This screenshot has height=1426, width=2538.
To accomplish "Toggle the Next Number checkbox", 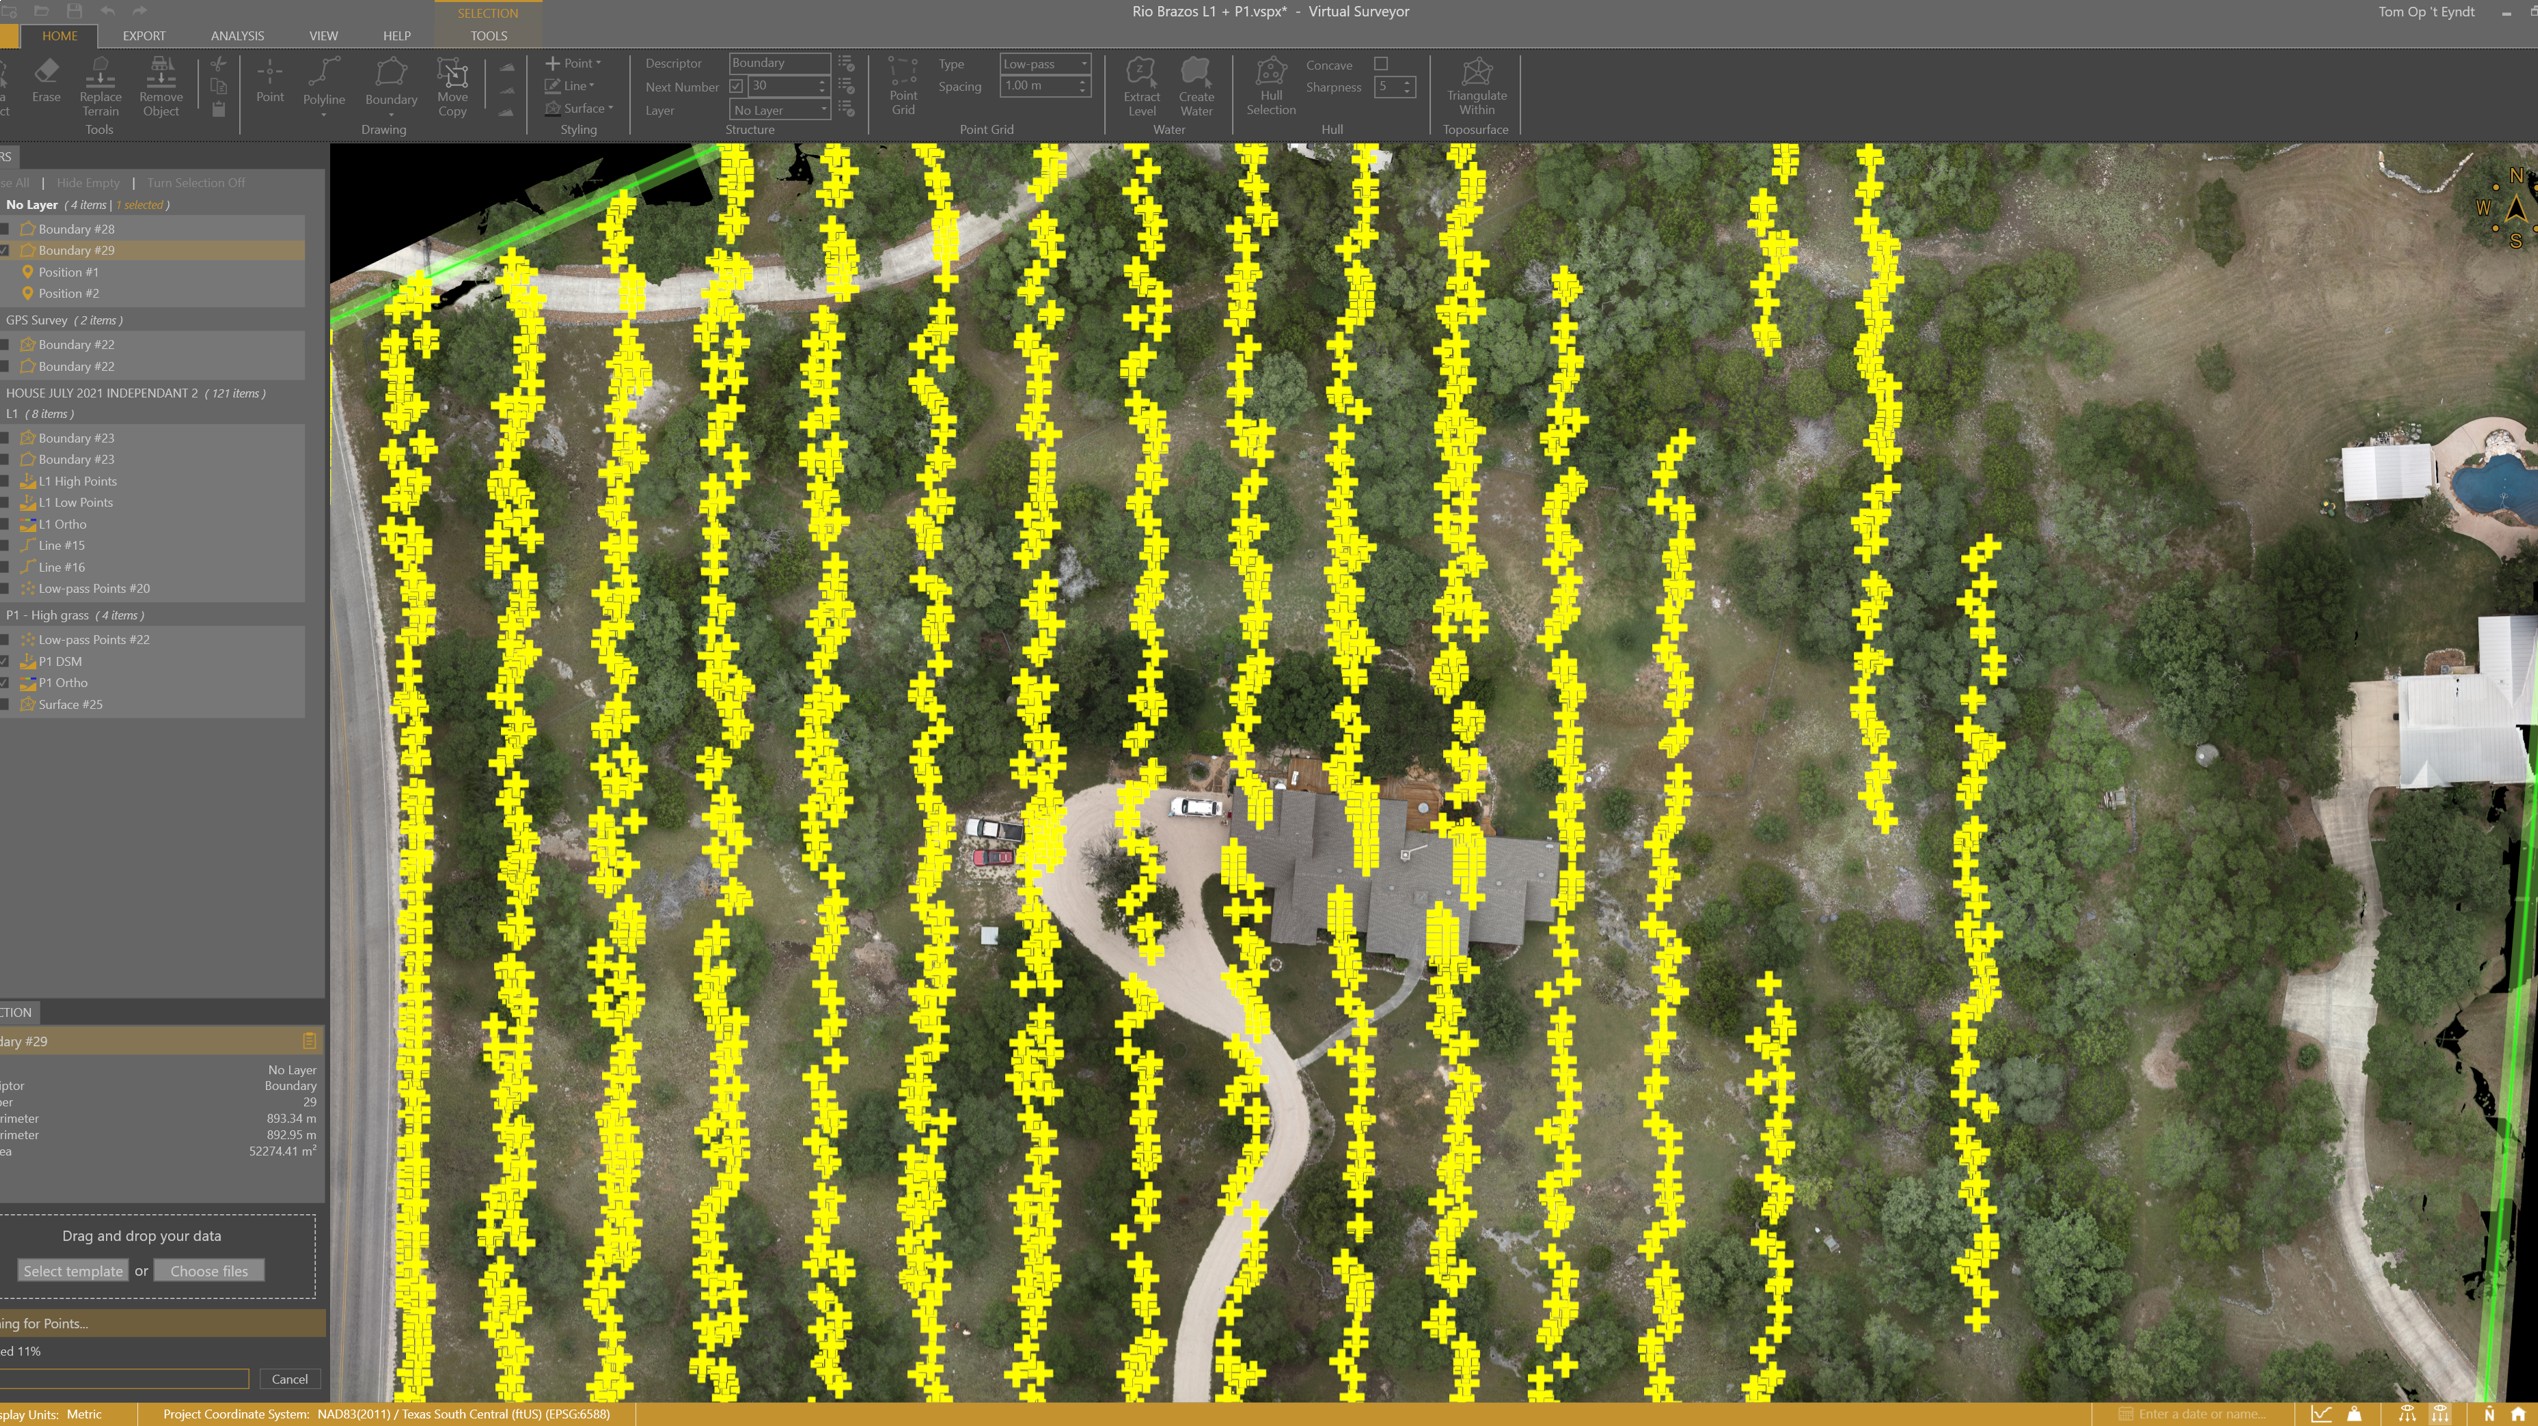I will pos(737,87).
